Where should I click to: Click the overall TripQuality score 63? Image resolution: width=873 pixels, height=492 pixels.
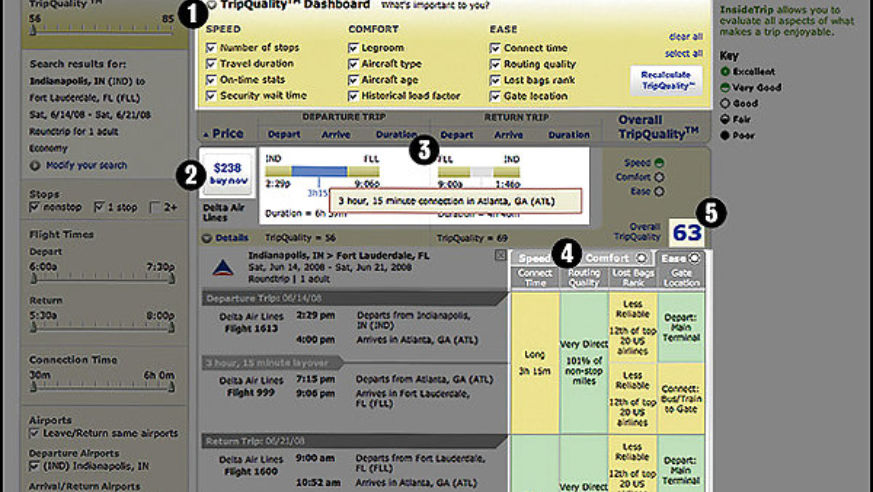coord(686,233)
